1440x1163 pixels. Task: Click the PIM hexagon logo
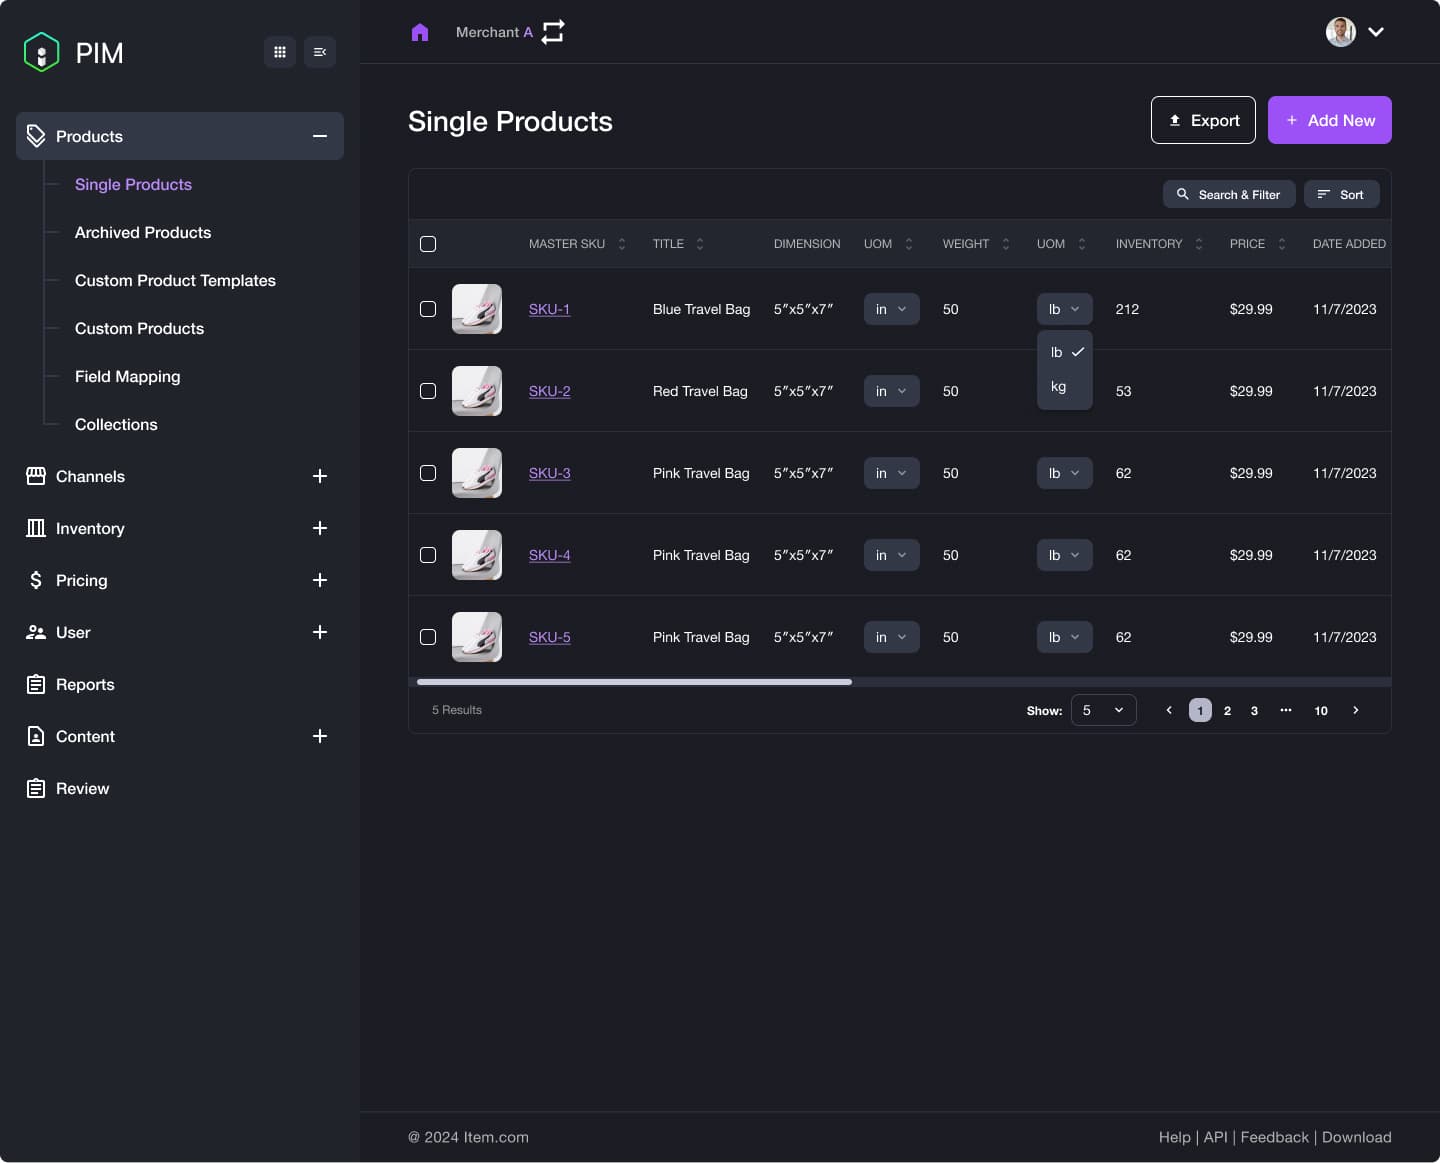coord(41,52)
